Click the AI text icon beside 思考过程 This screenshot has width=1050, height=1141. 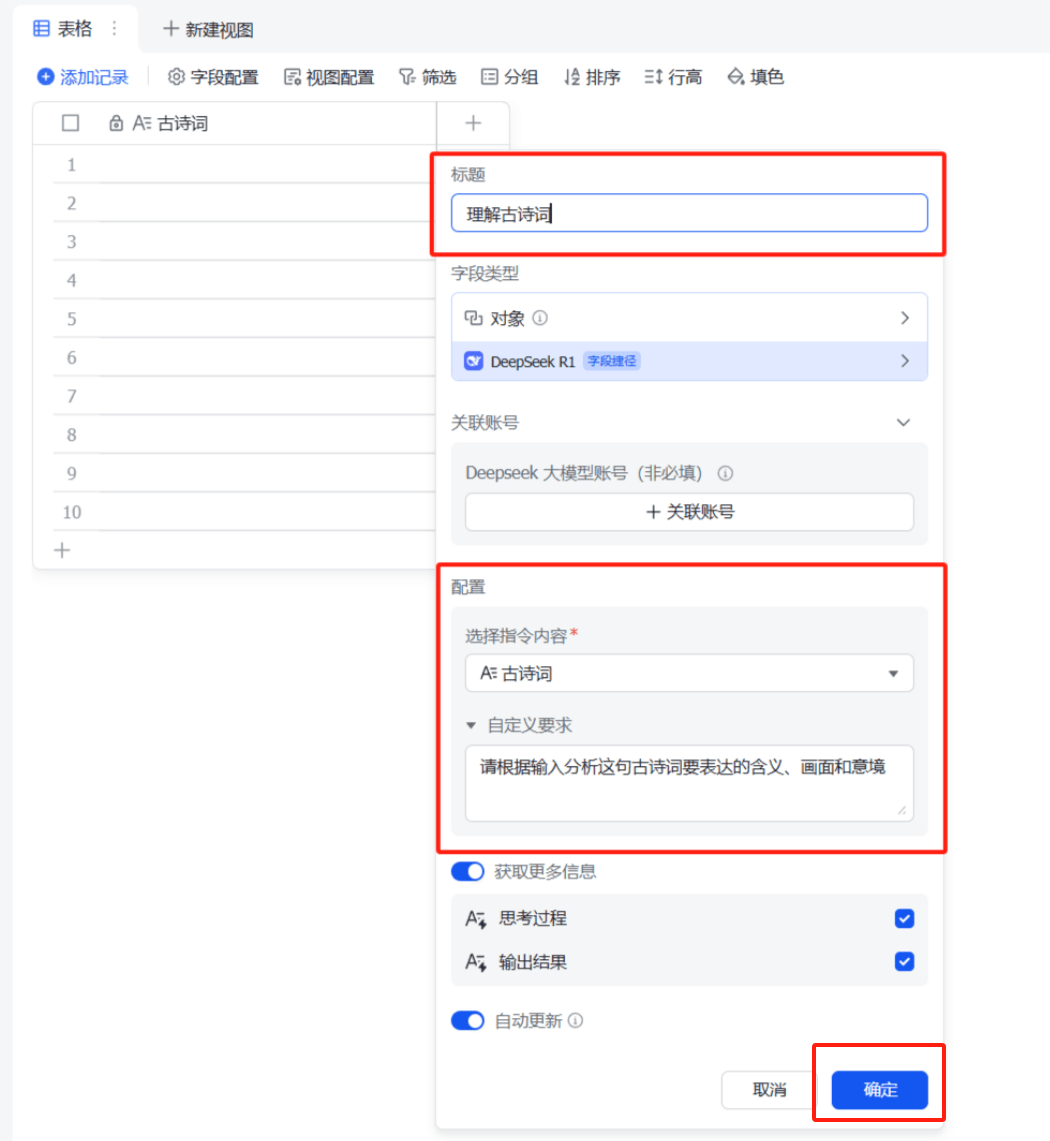coord(476,919)
